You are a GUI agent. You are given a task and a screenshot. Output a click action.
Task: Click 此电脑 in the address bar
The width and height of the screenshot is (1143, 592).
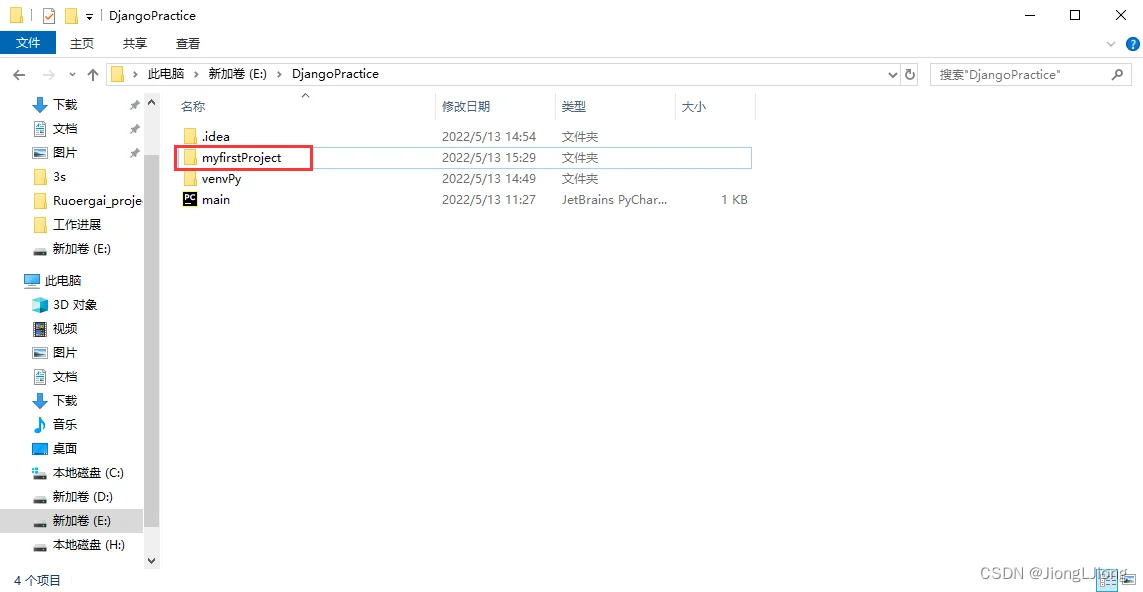pyautogui.click(x=166, y=74)
